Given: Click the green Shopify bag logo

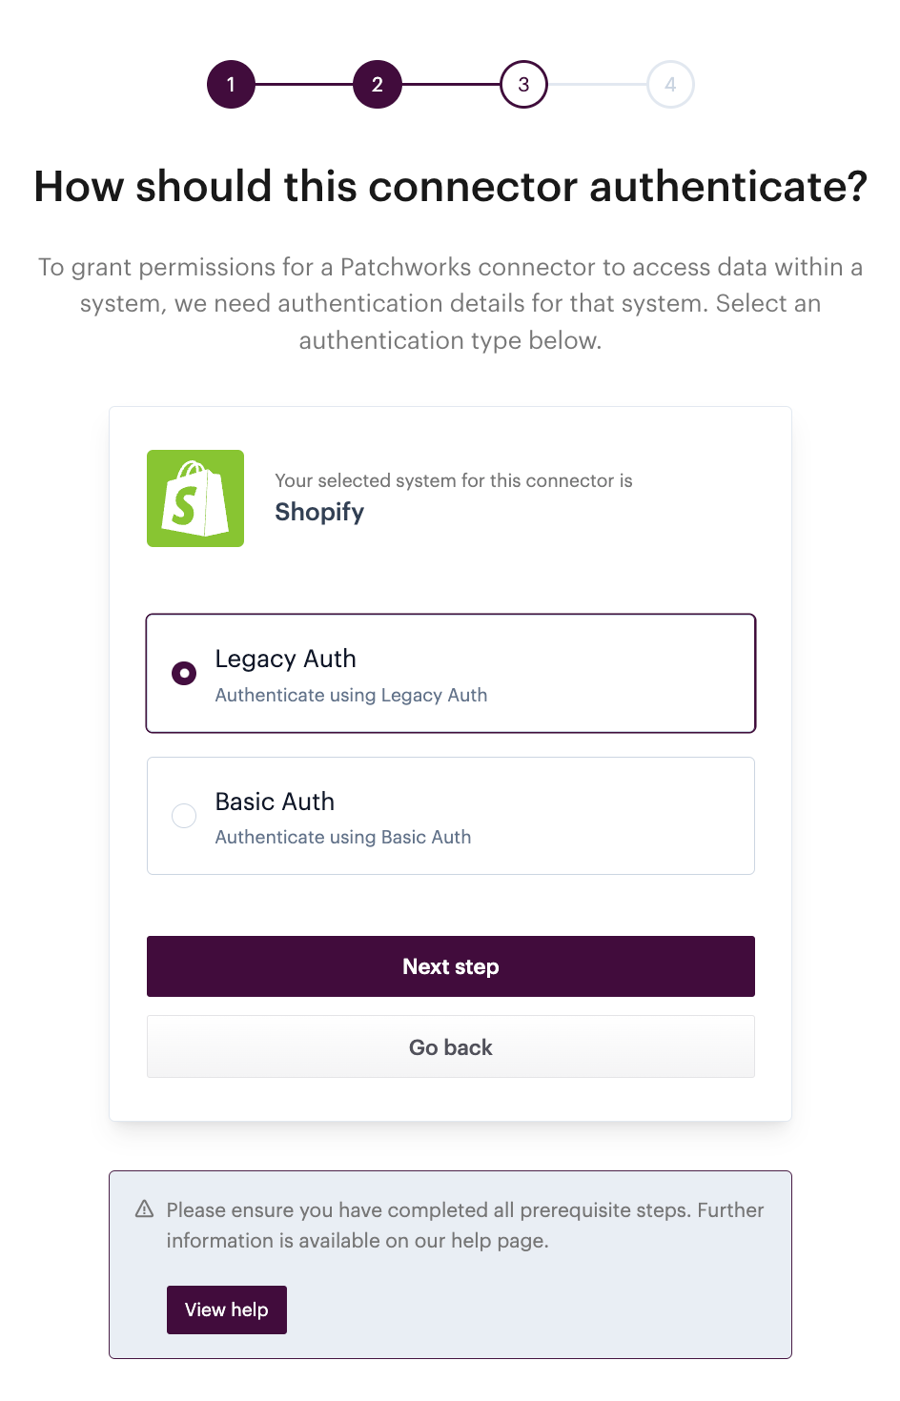Looking at the screenshot, I should (x=195, y=498).
